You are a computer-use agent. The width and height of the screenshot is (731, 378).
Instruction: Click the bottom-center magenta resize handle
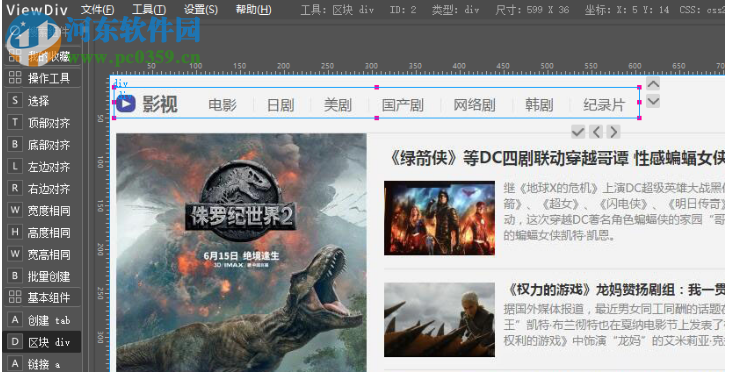[x=377, y=118]
